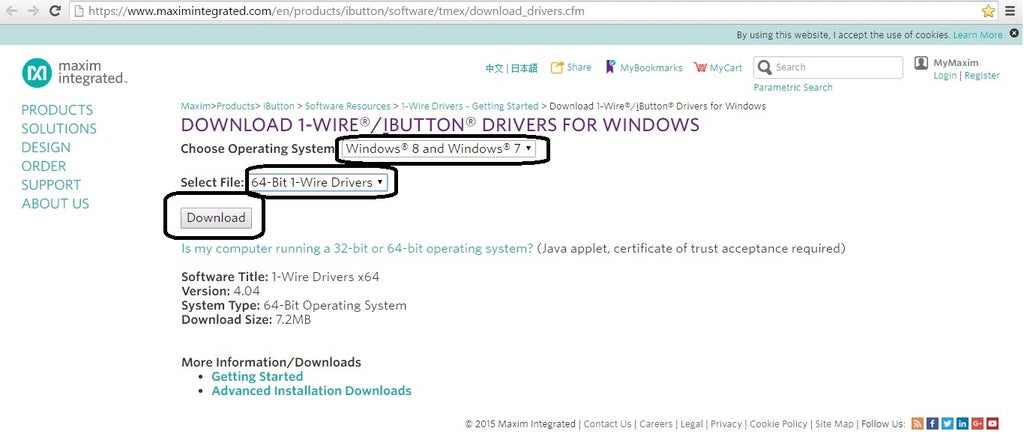Click the iButton breadcrumb link
This screenshot has height=440, width=1024.
(x=279, y=106)
